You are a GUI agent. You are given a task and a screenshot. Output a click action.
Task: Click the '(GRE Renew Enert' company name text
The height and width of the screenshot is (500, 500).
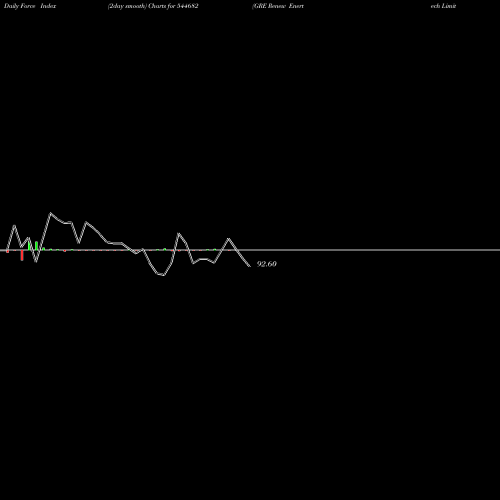click(278, 6)
